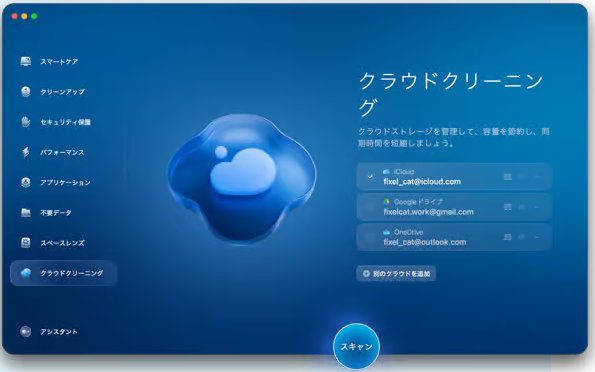Open OneDrive row more-options dots
Screen dimensions: 595x372
point(537,237)
